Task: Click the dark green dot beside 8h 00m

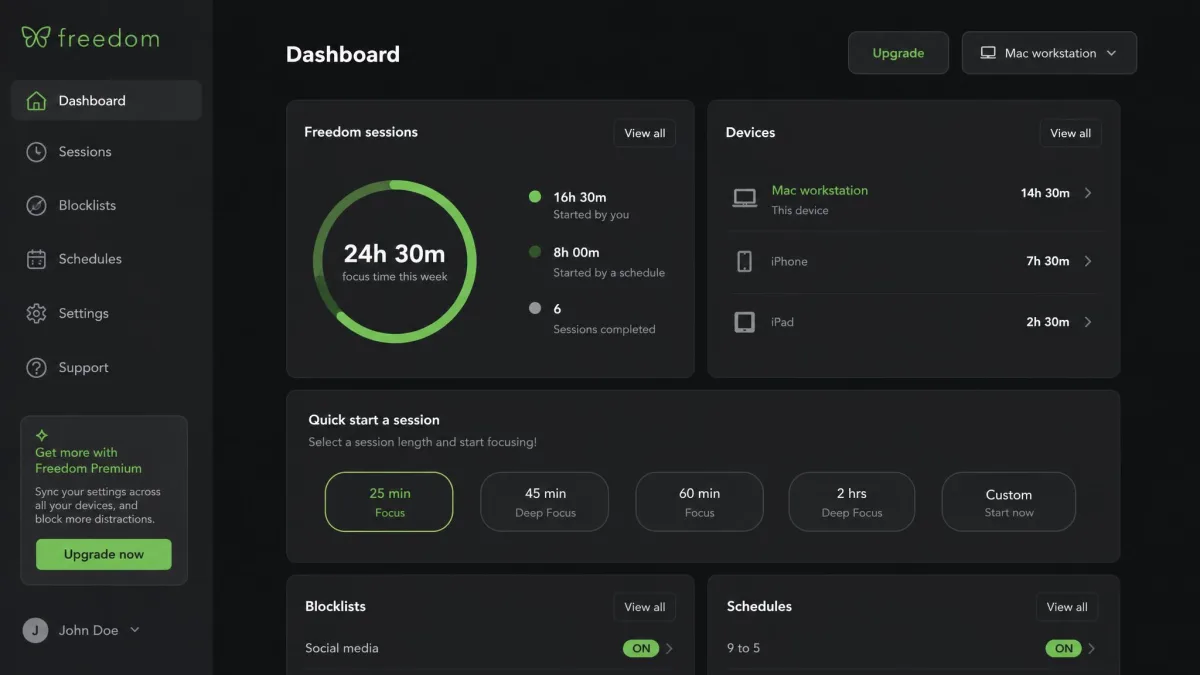Action: click(x=535, y=252)
